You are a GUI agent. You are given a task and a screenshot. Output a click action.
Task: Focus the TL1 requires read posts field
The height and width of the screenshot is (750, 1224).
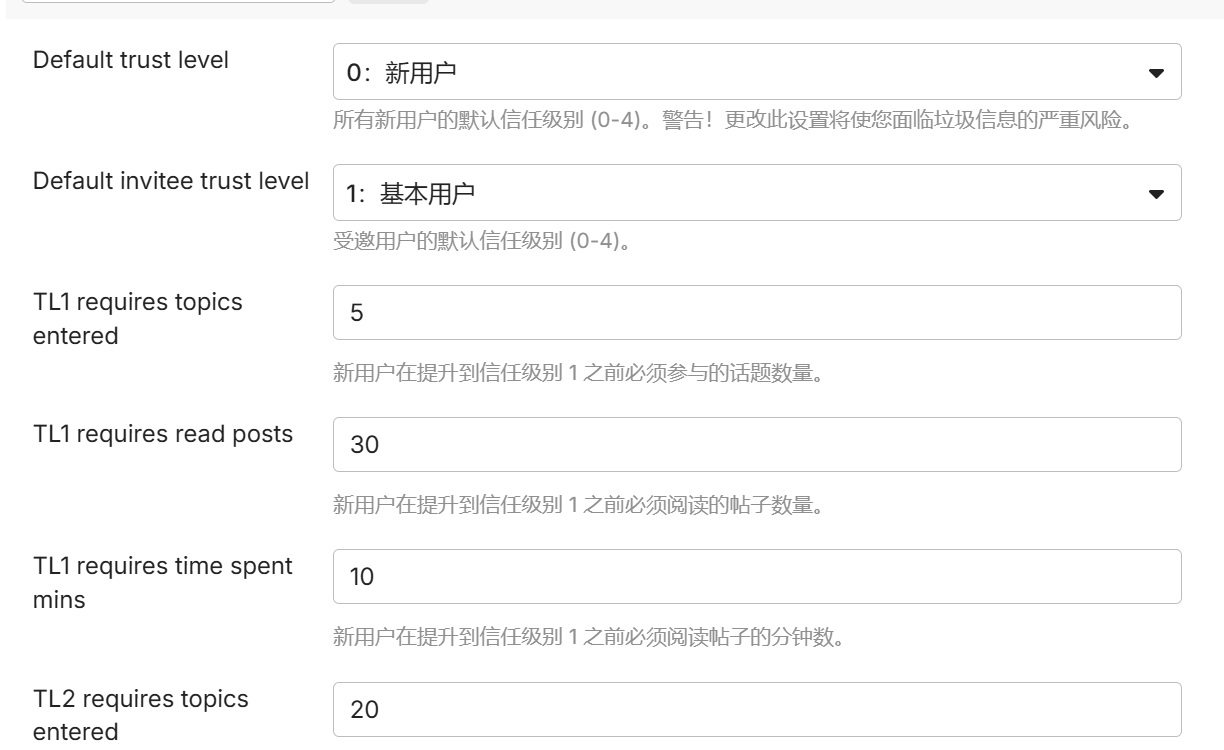(x=756, y=445)
